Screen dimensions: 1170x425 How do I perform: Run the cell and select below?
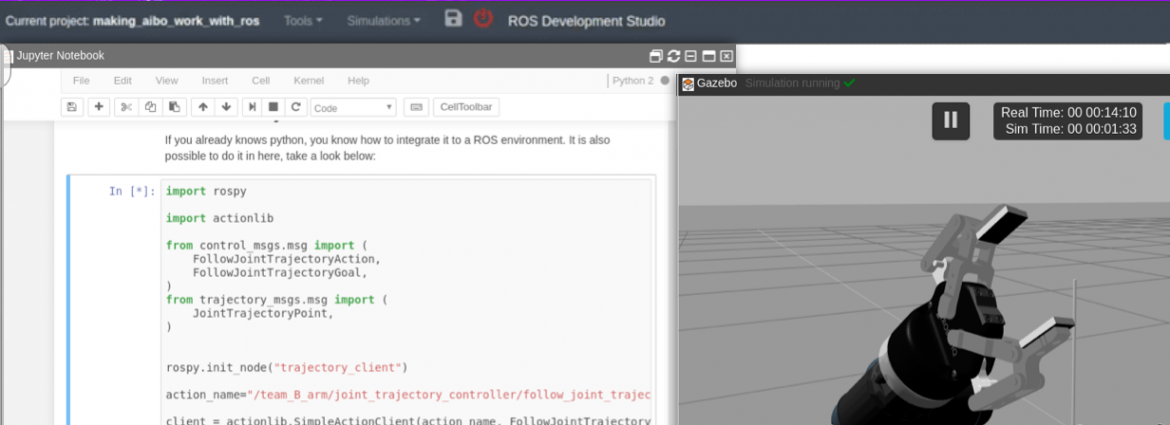point(254,107)
